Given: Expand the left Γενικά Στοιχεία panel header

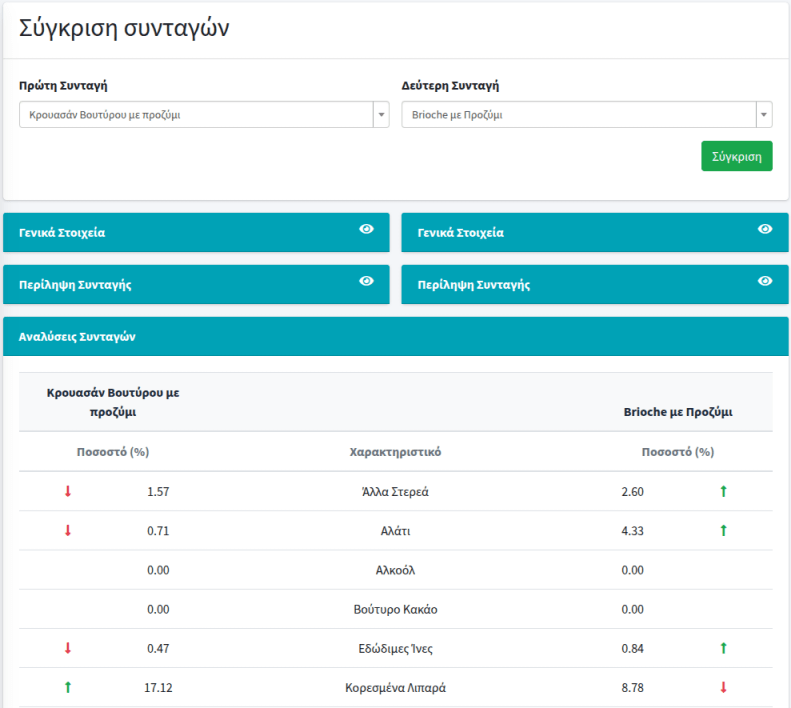Looking at the screenshot, I should (196, 232).
